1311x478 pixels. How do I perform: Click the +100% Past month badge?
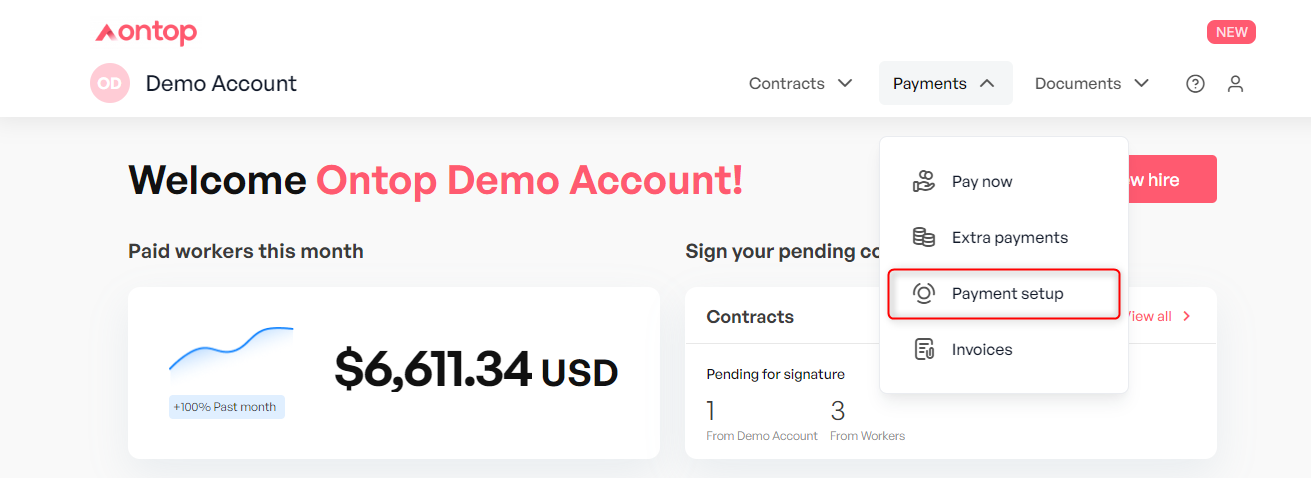227,407
